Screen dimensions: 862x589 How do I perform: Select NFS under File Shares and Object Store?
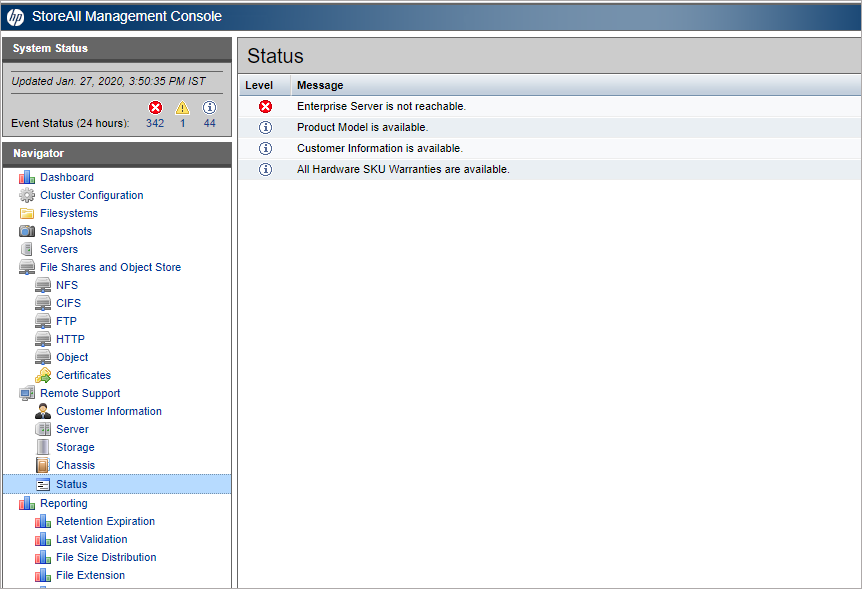[67, 285]
